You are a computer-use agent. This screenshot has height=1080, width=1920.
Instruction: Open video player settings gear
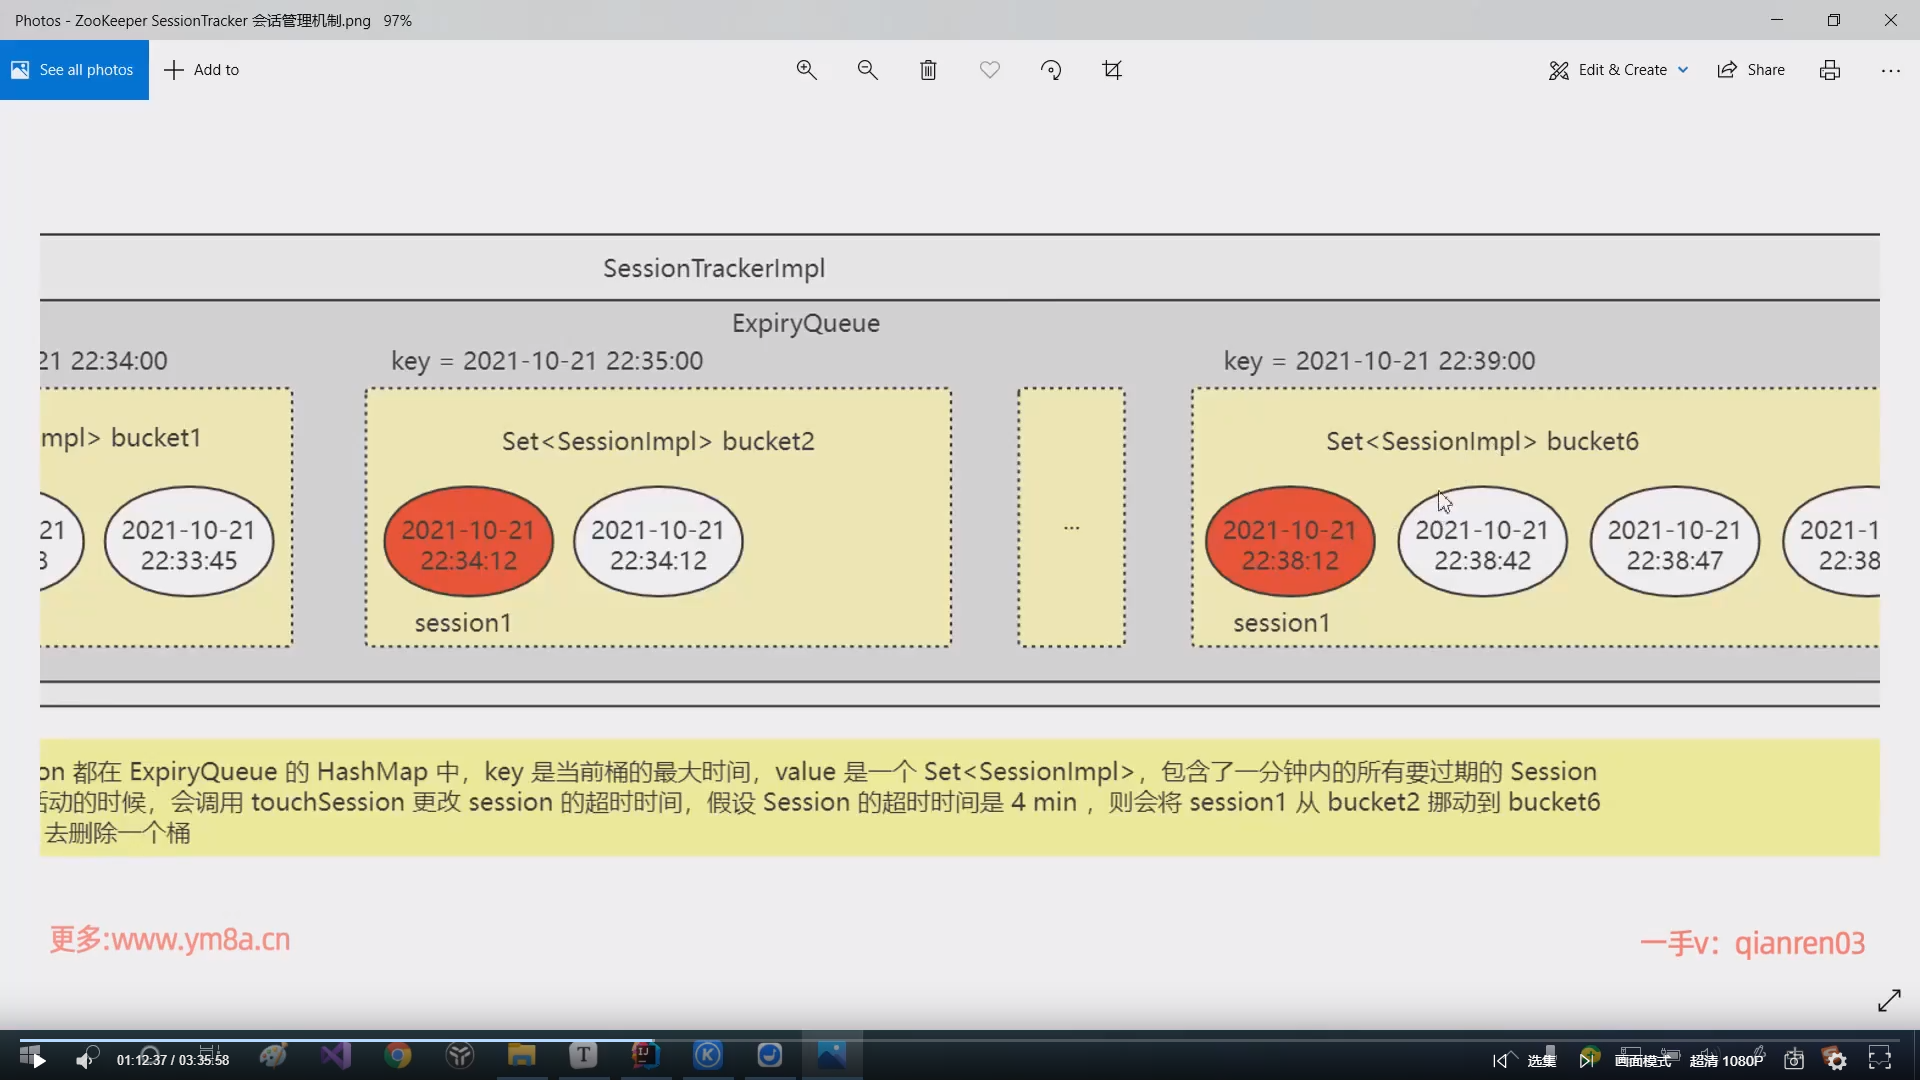pyautogui.click(x=1836, y=1060)
